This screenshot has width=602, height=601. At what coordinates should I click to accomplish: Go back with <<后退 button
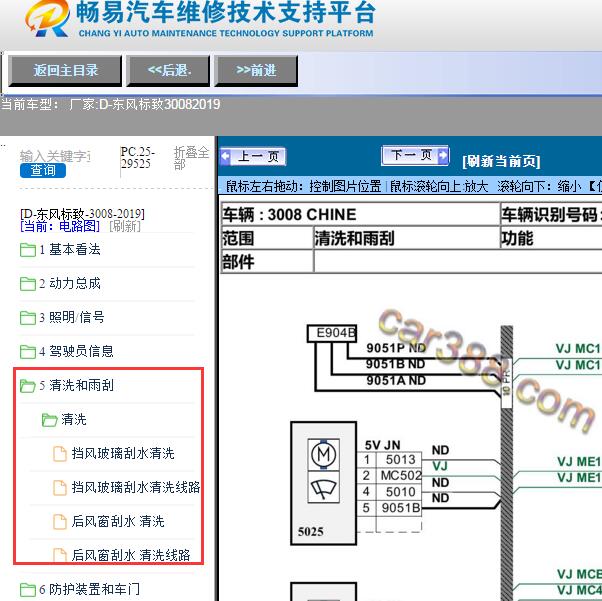[169, 70]
